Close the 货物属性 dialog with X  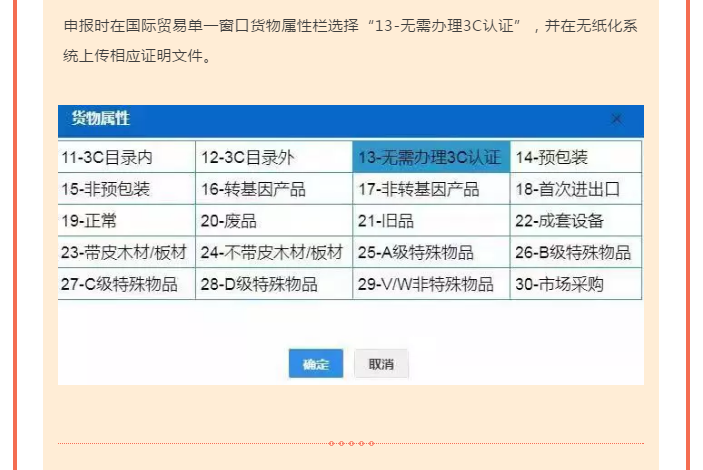click(x=616, y=119)
